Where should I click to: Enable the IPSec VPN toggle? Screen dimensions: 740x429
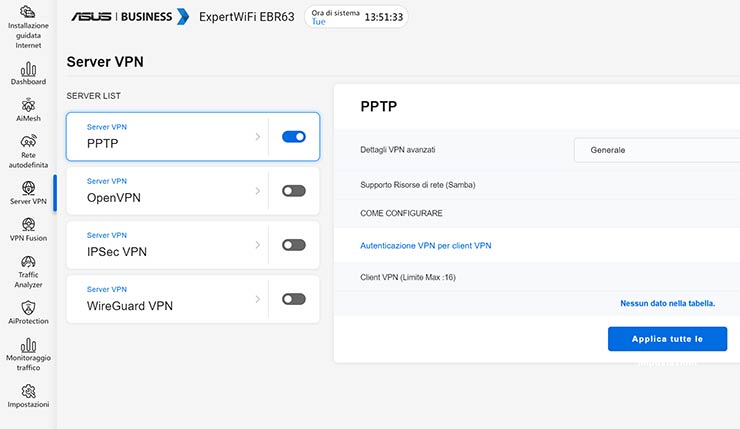coord(294,245)
